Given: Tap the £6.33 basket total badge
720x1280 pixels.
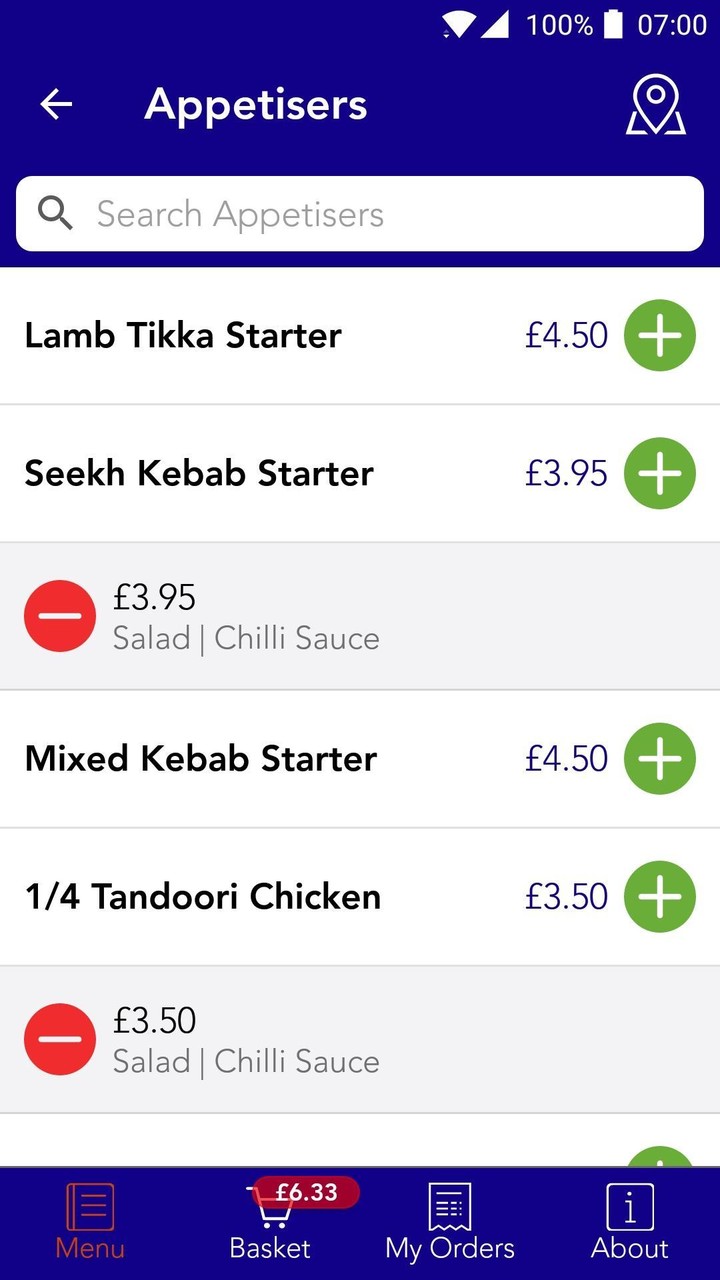Looking at the screenshot, I should pos(306,1192).
